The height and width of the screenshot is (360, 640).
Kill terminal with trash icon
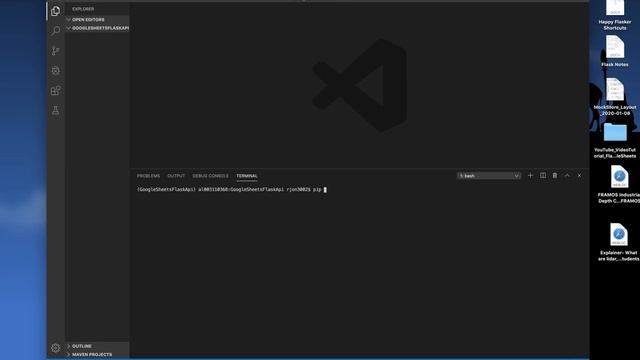coord(555,176)
